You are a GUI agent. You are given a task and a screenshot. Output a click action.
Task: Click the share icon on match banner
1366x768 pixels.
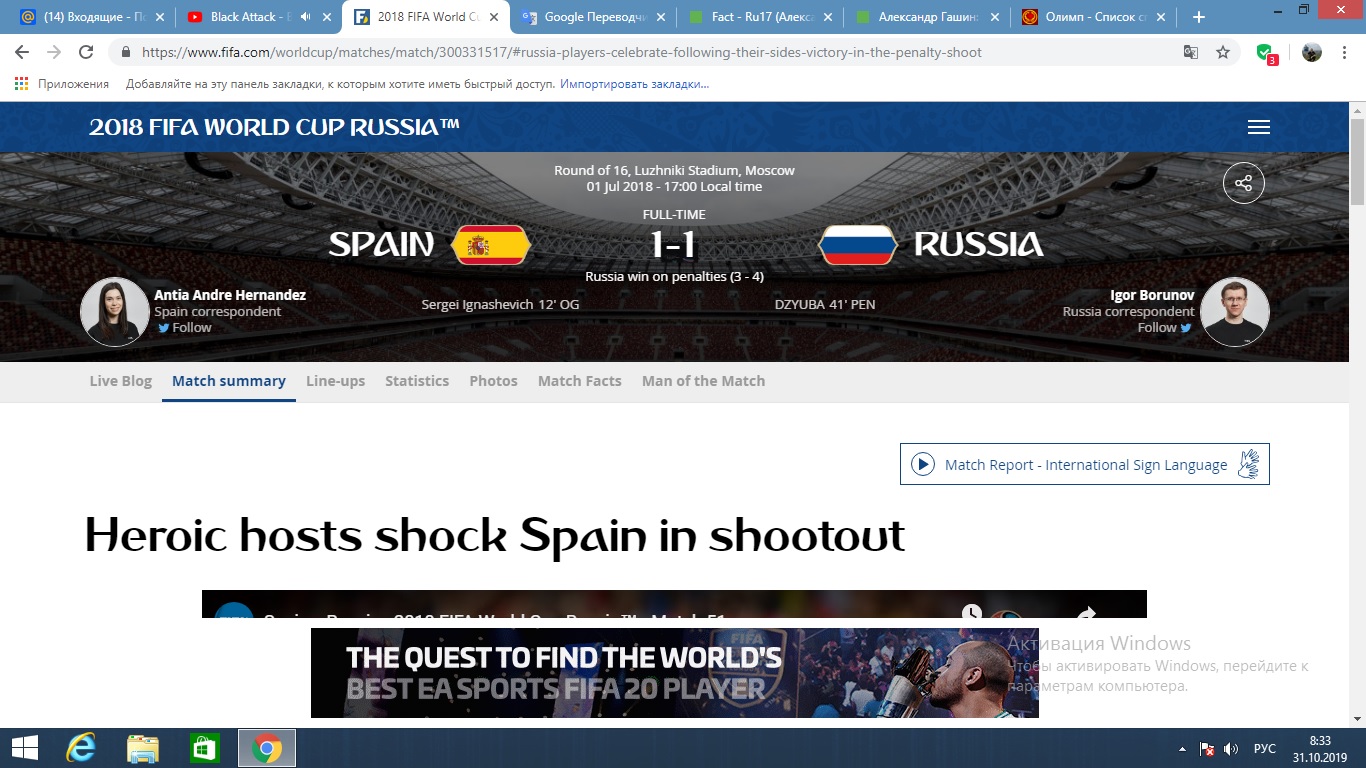tap(1244, 183)
